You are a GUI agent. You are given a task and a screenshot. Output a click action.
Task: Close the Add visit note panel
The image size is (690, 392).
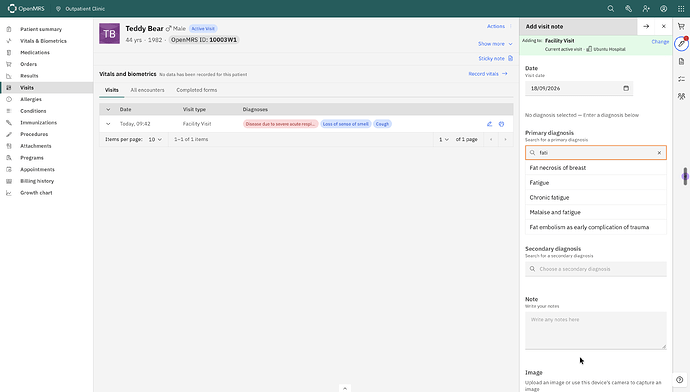click(664, 26)
